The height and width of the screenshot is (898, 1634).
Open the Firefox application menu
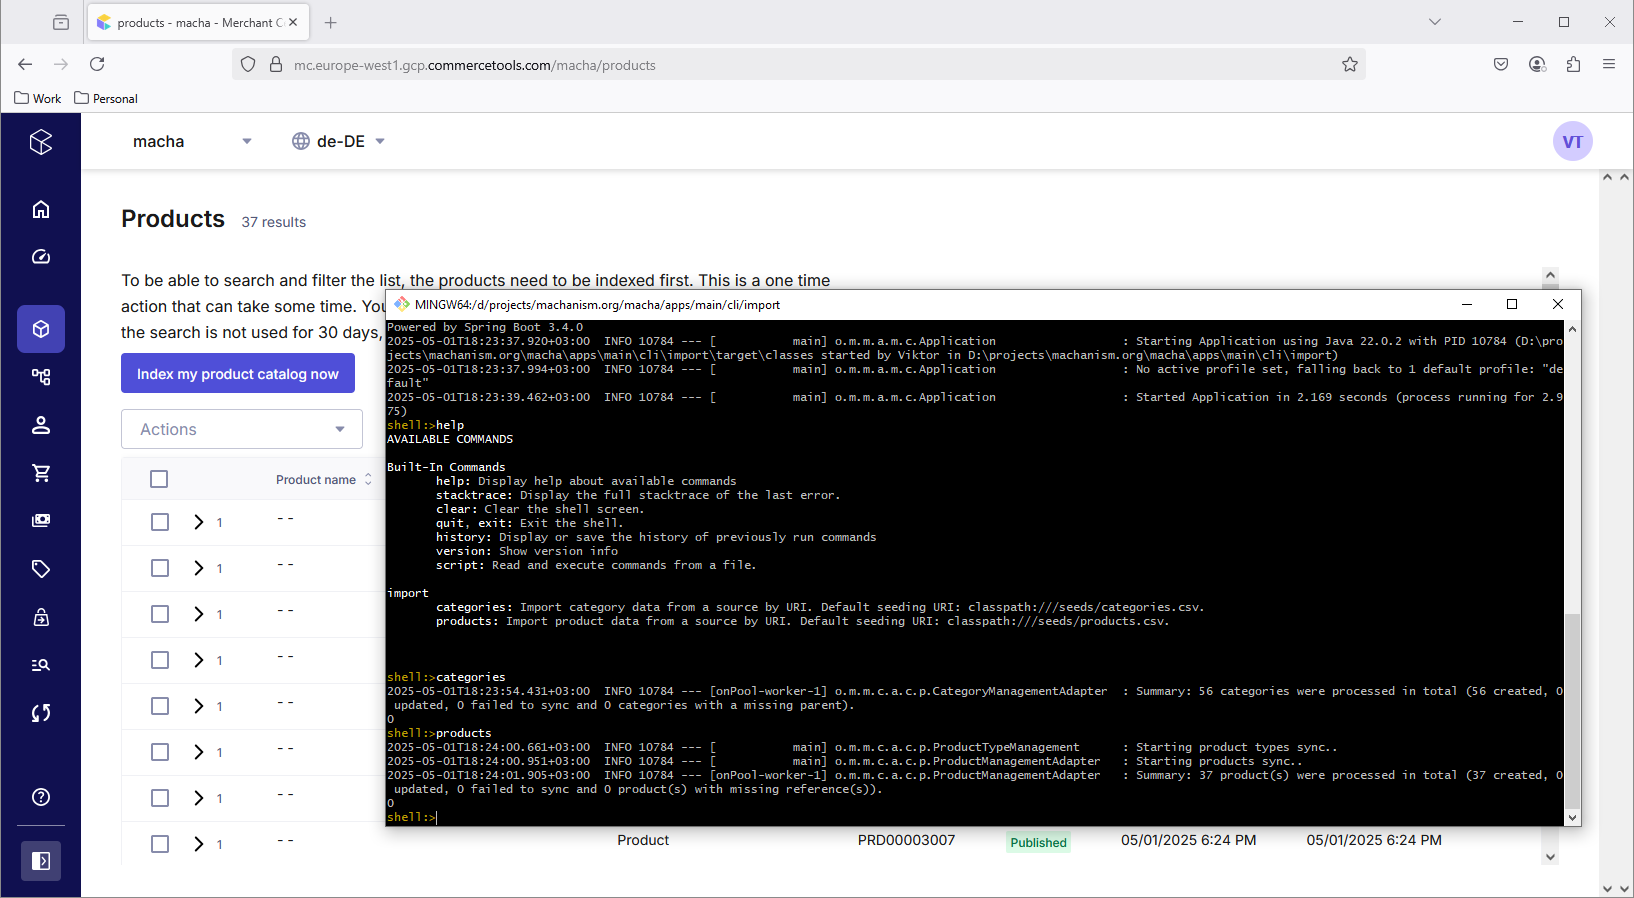click(x=1609, y=64)
